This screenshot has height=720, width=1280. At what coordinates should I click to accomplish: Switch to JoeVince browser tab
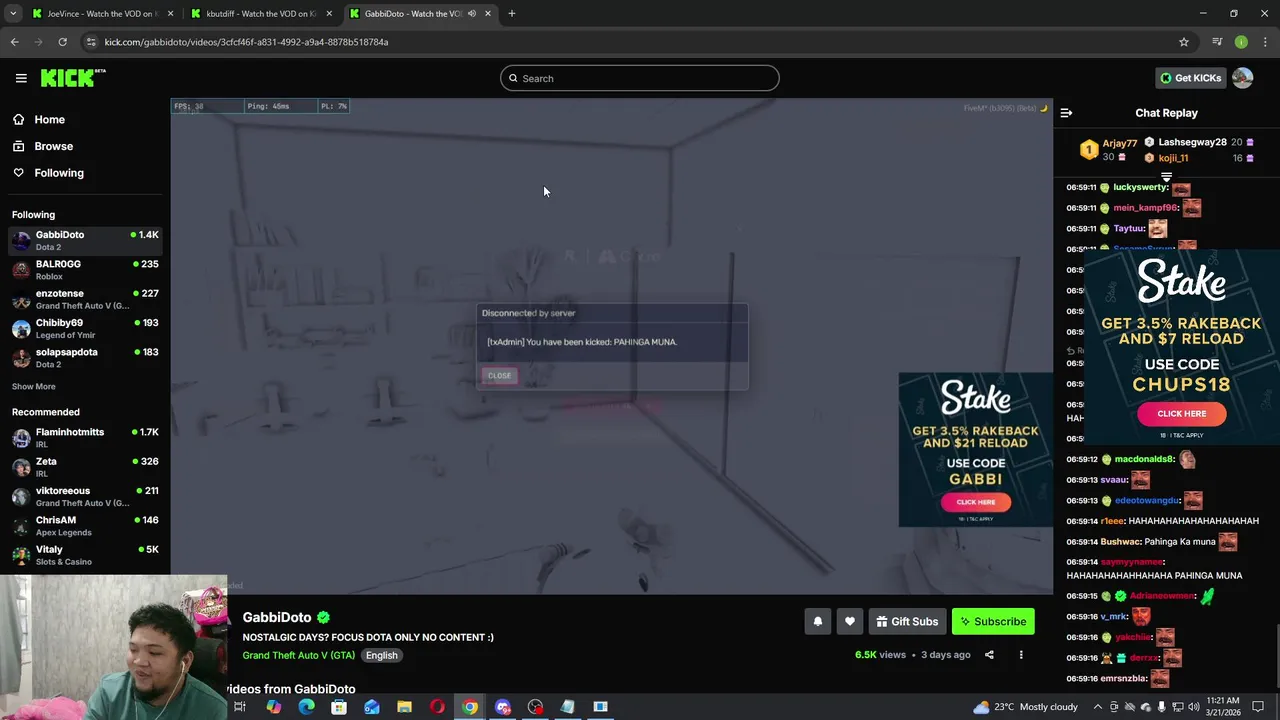point(103,14)
